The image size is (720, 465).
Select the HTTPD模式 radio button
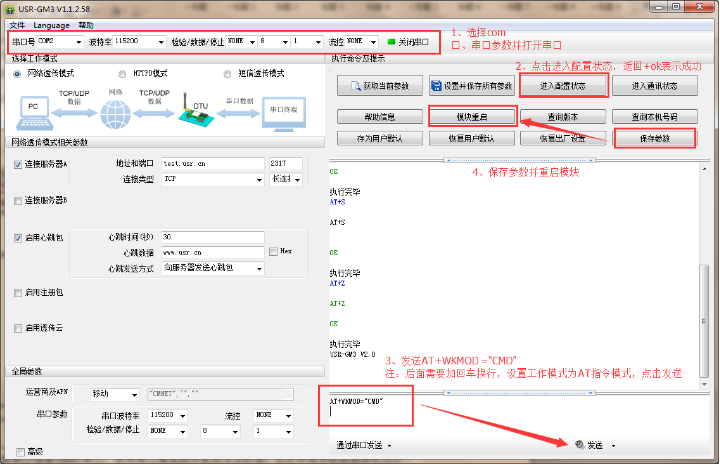tap(123, 73)
